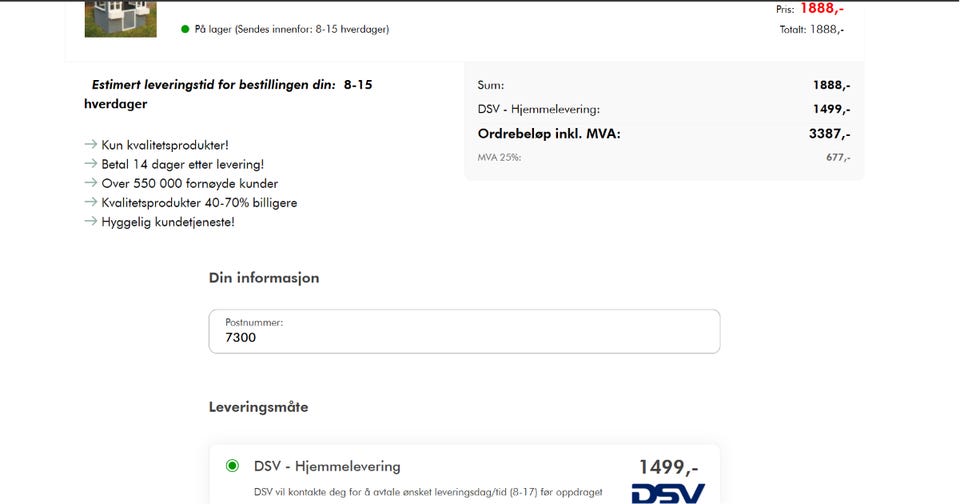Image resolution: width=960 pixels, height=504 pixels.
Task: Click the arrow beside Over 550 000 kunder
Action: tap(91, 182)
